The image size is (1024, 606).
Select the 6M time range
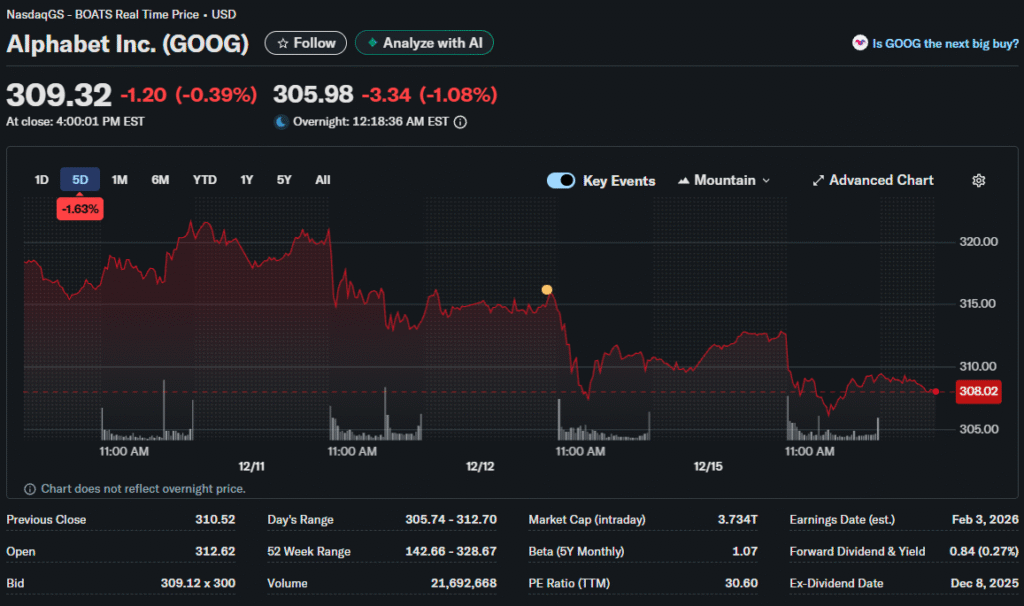(x=160, y=180)
